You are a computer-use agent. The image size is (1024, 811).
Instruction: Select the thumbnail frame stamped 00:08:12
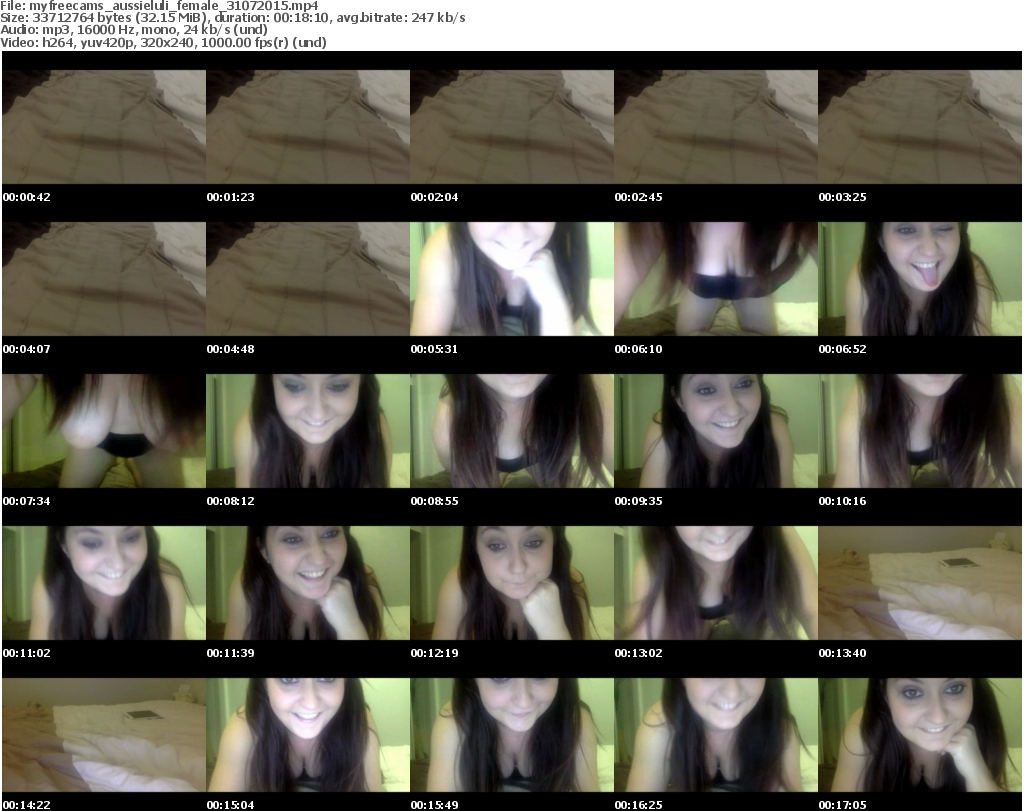point(308,431)
